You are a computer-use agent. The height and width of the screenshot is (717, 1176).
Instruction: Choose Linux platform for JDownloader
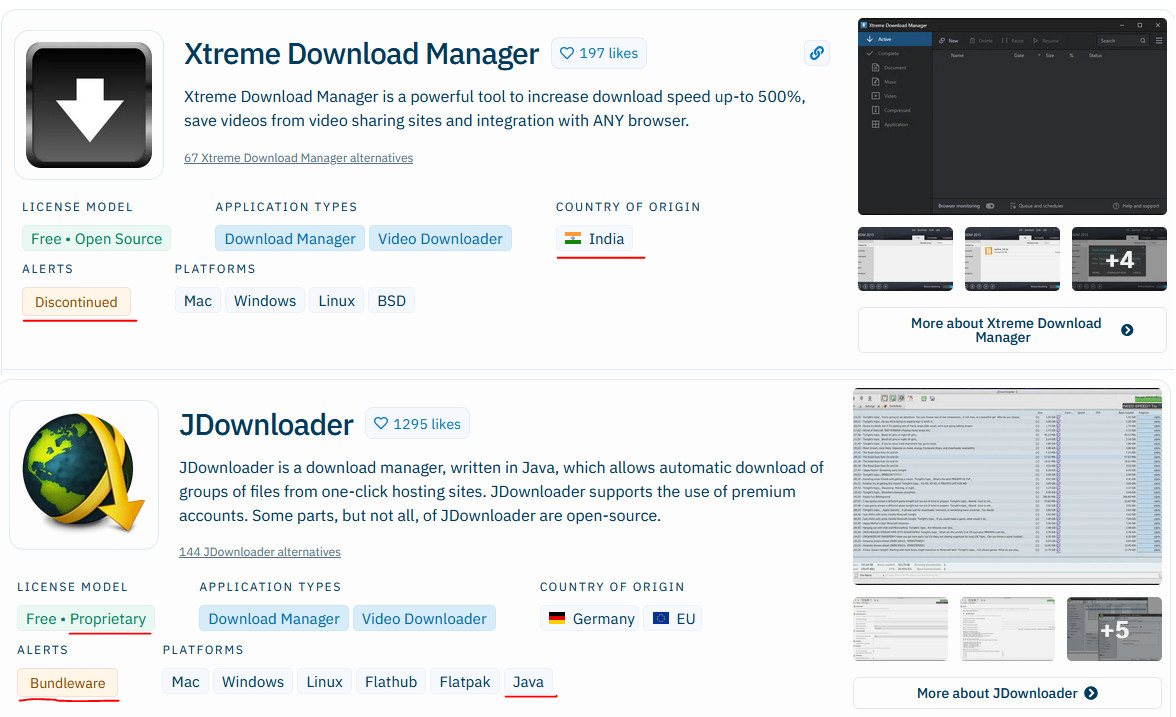pyautogui.click(x=324, y=682)
